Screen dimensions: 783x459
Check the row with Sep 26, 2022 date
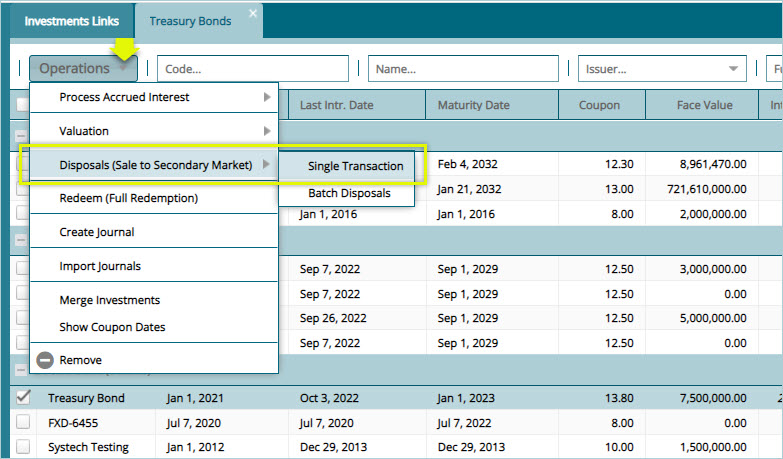point(23,318)
